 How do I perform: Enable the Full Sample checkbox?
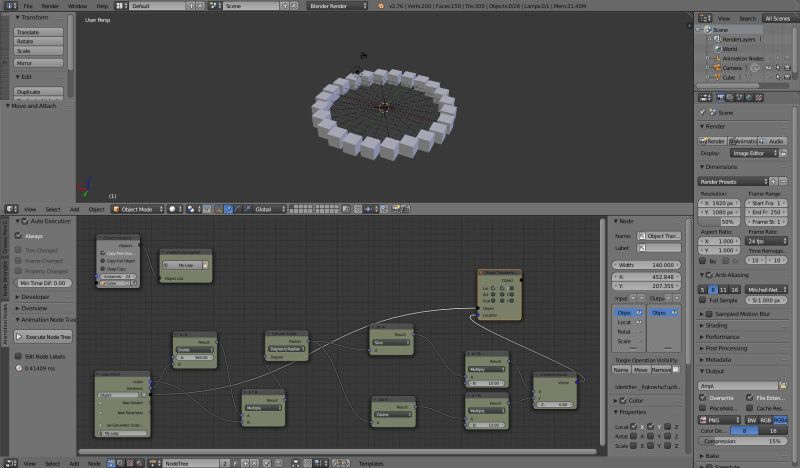[703, 300]
